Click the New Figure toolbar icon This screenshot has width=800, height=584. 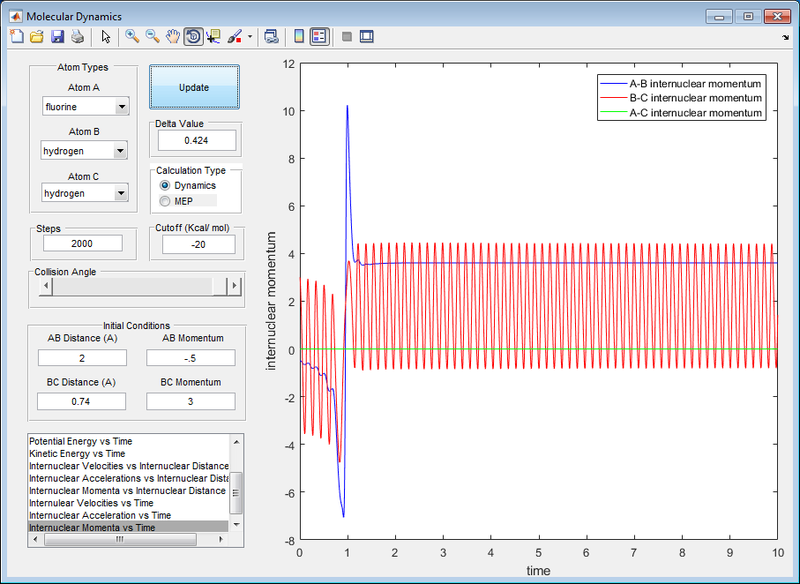click(17, 36)
